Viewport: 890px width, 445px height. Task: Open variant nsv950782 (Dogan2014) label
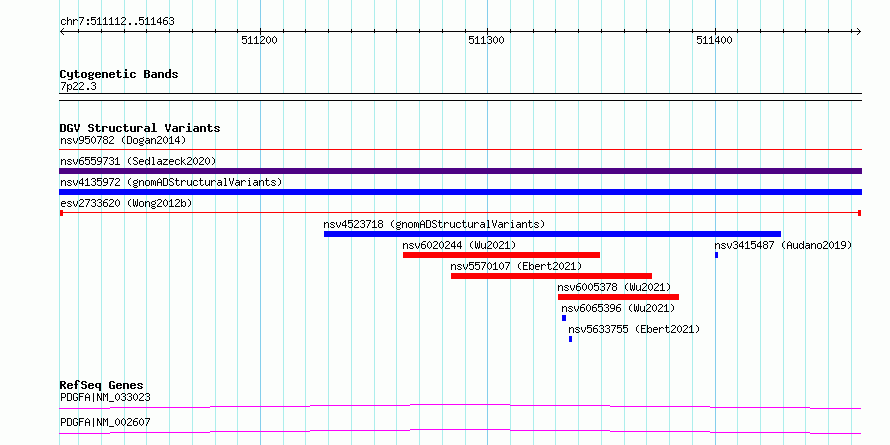tap(123, 140)
